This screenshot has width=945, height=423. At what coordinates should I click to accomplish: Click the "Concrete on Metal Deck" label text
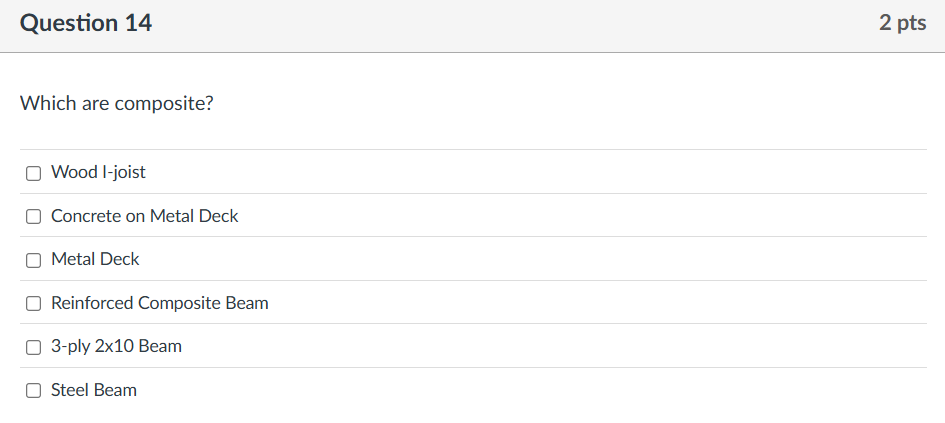pyautogui.click(x=144, y=216)
